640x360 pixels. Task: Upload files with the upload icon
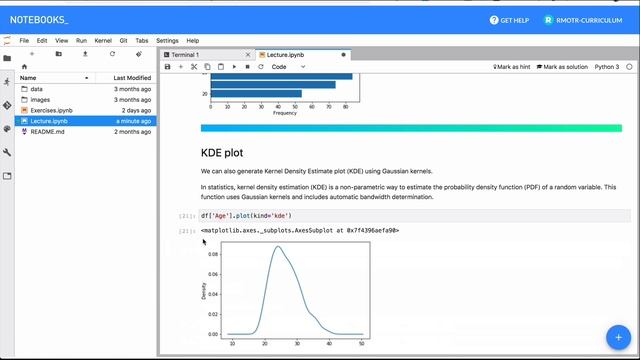85,54
